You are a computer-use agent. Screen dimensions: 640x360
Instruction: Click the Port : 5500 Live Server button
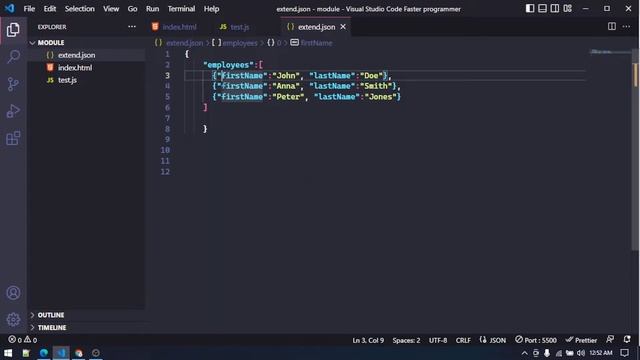click(x=536, y=340)
